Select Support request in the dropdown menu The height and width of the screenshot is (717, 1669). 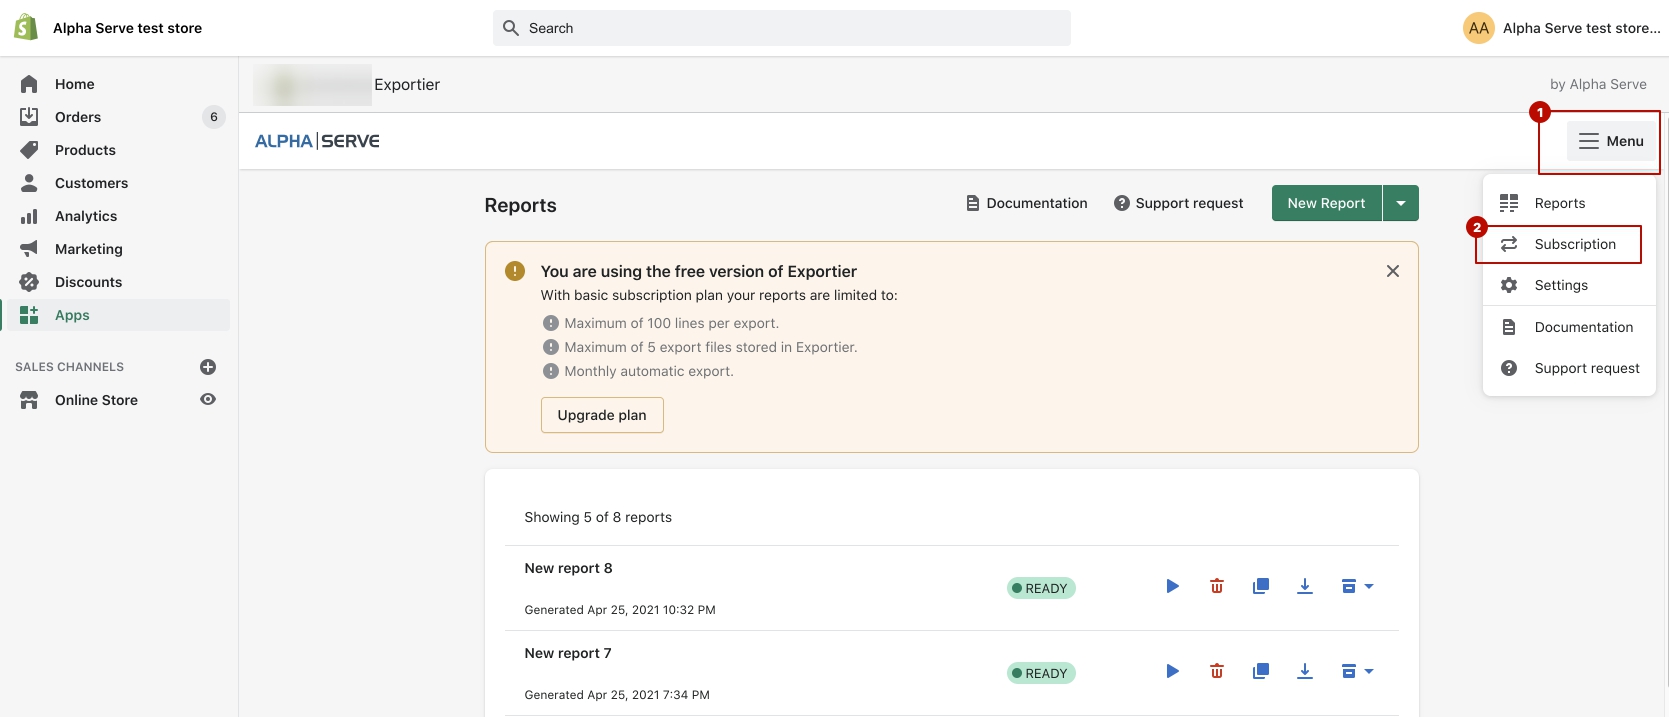[x=1569, y=368]
